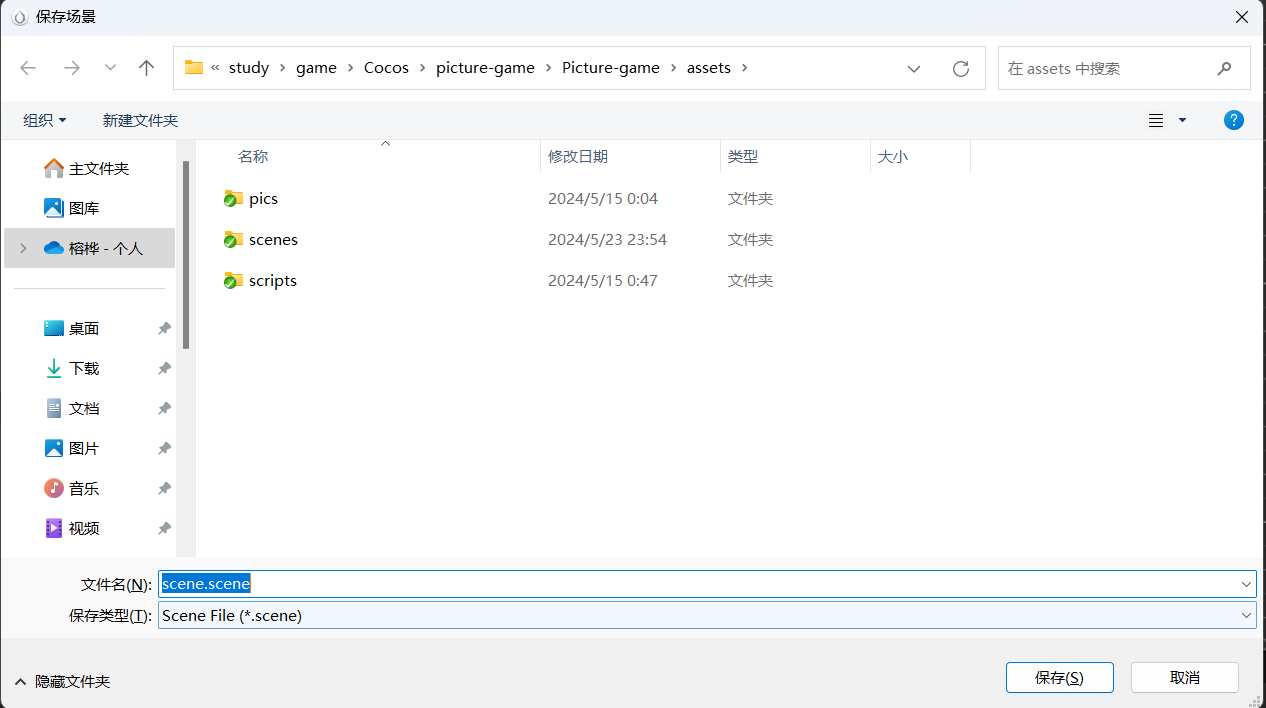Click the Cocos breadcrumb segment

[x=386, y=68]
